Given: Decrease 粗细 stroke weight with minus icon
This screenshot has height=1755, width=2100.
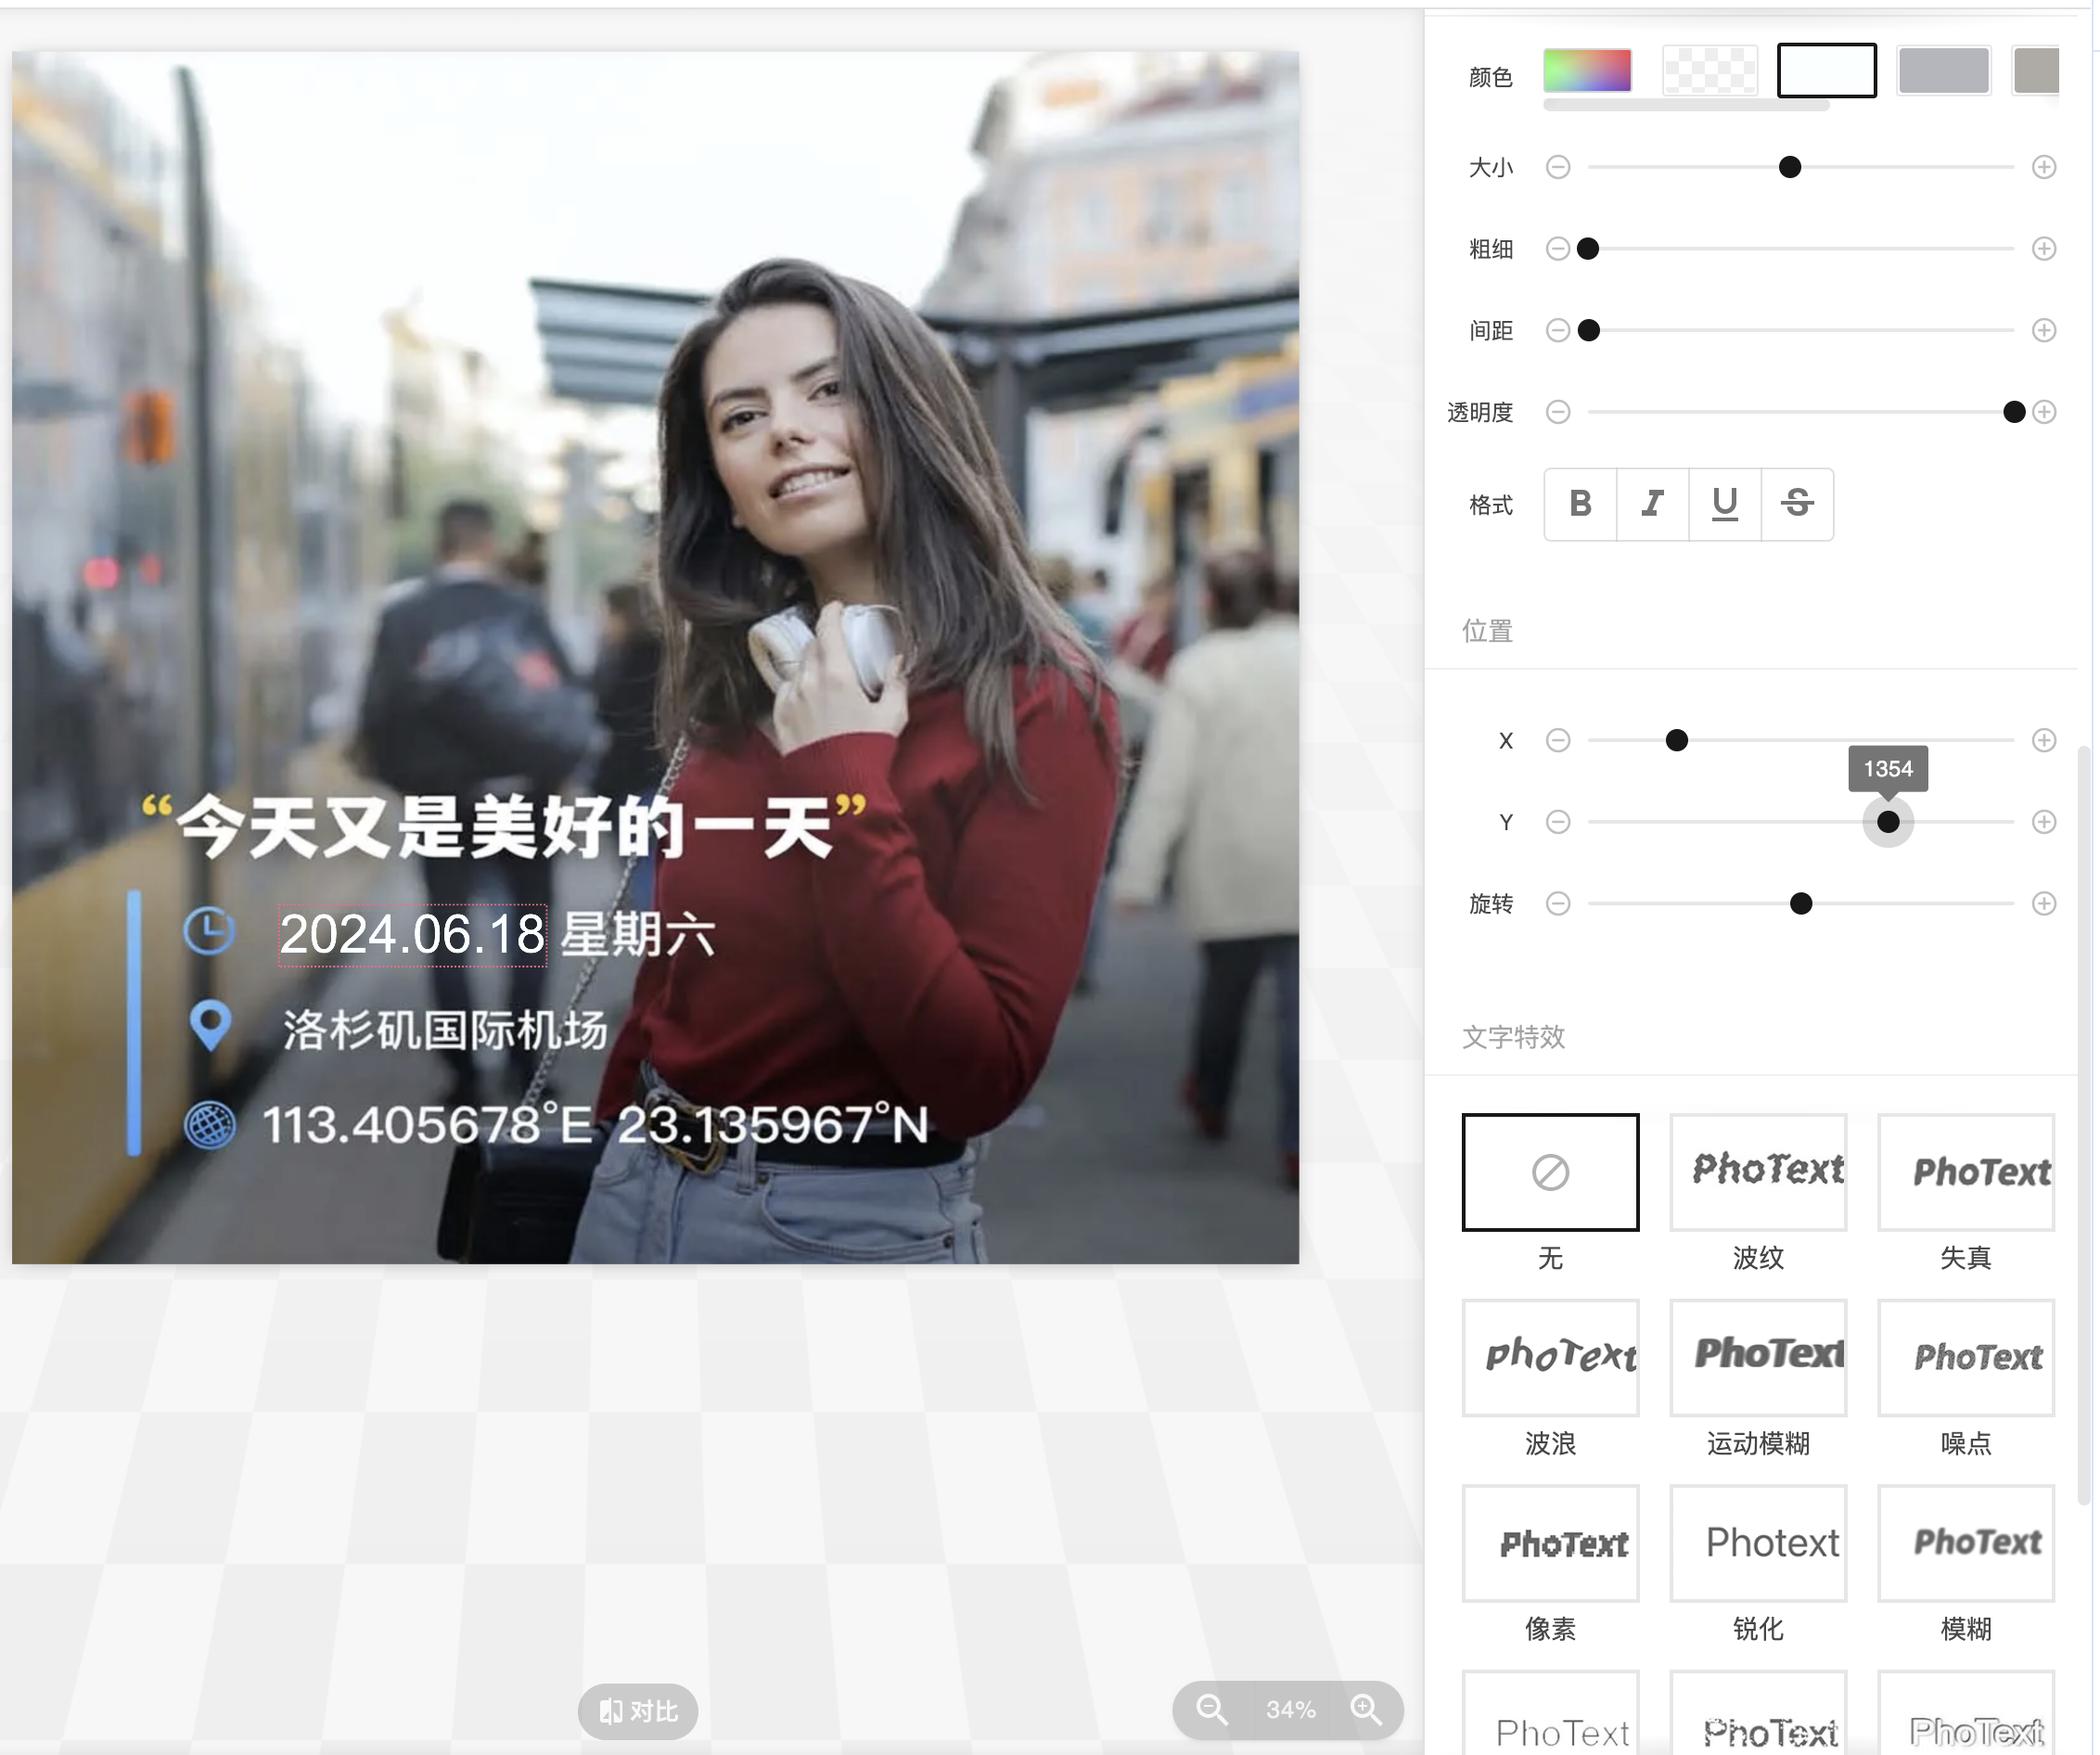Looking at the screenshot, I should [1558, 249].
